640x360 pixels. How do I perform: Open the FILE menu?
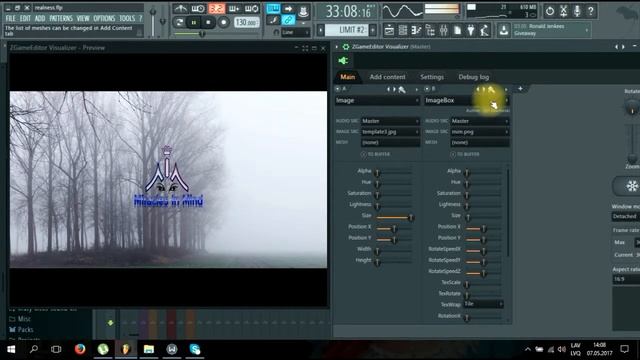11,18
